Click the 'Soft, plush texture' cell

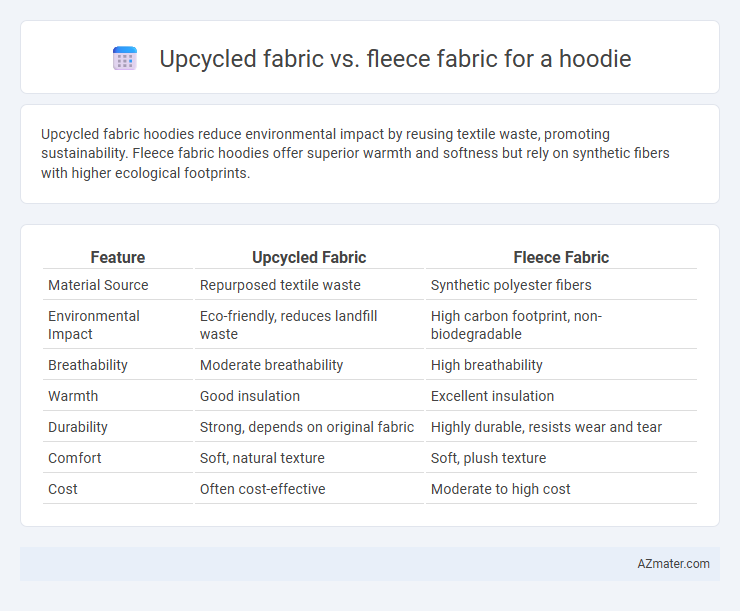pyautogui.click(x=488, y=458)
